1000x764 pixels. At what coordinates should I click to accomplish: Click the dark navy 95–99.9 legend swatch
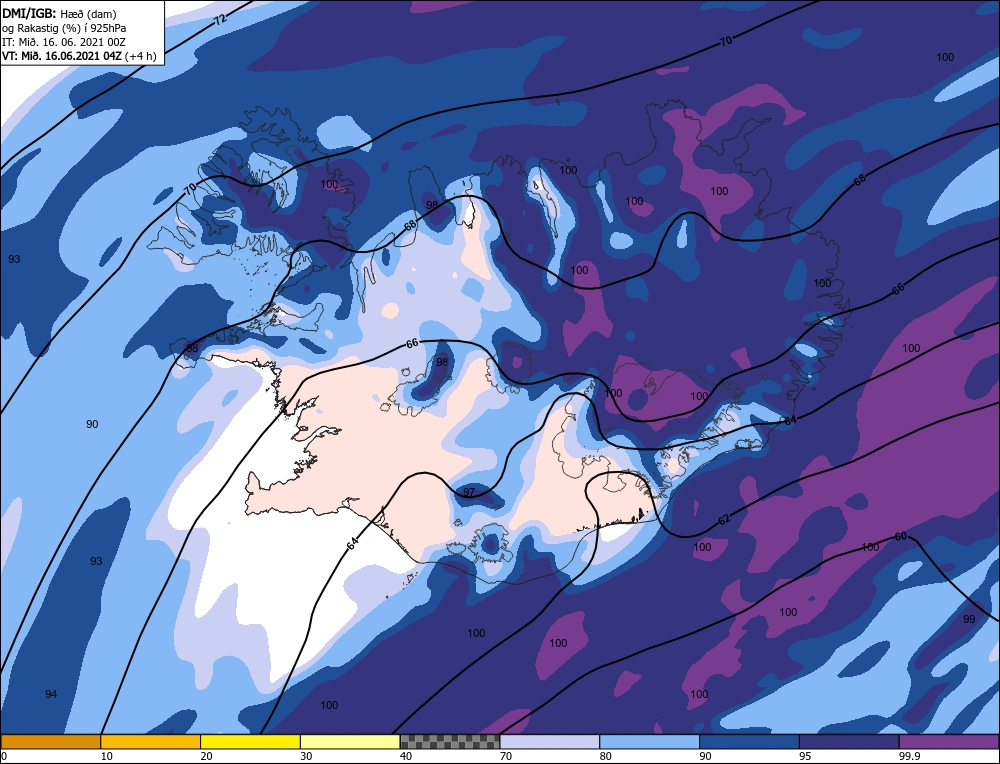(x=849, y=741)
